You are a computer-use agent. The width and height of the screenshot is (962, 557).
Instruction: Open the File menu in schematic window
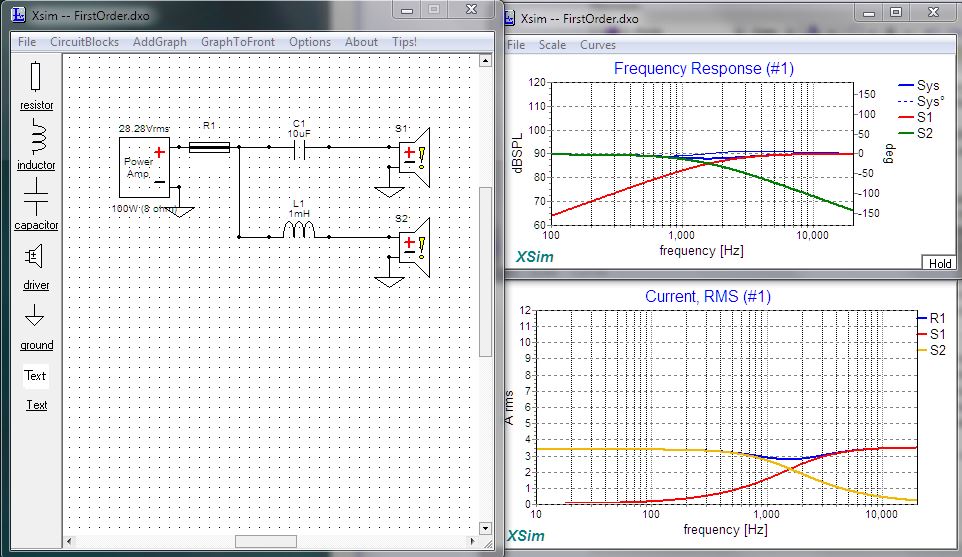click(x=27, y=42)
